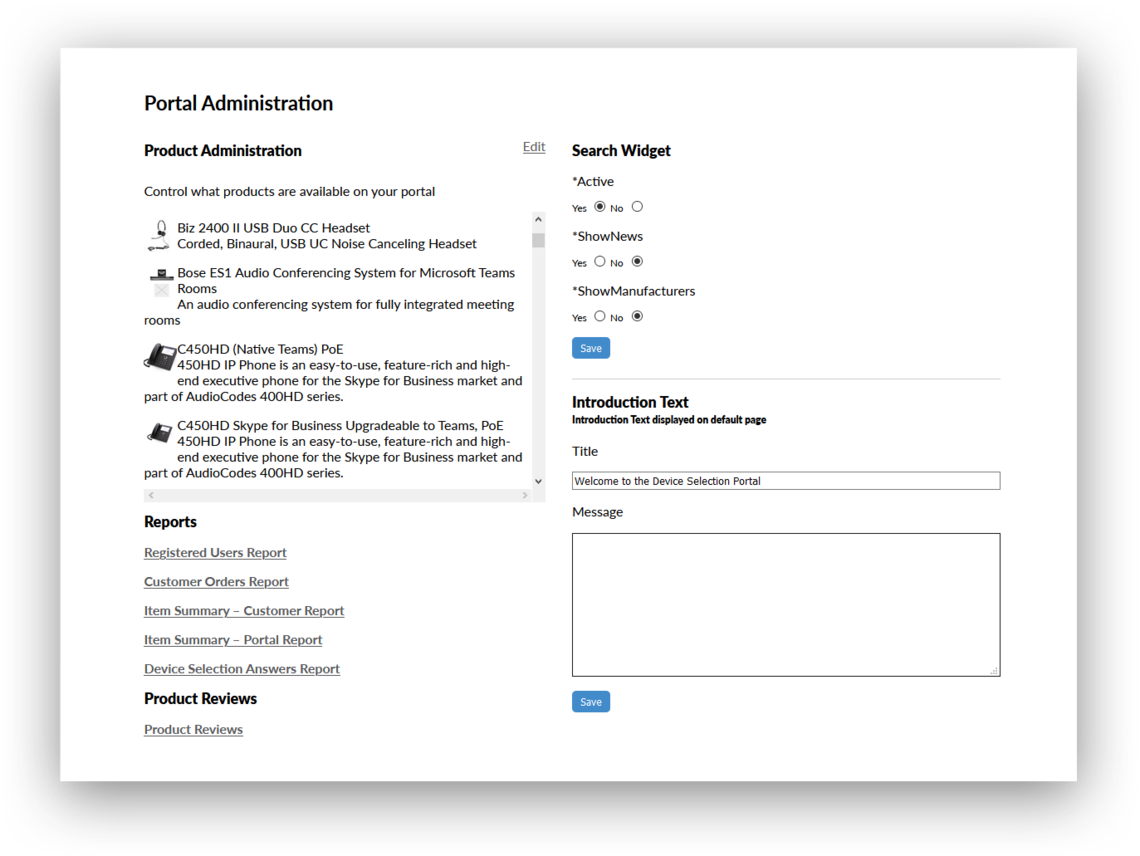Click the C450HD Native Teams phone image

click(160, 357)
